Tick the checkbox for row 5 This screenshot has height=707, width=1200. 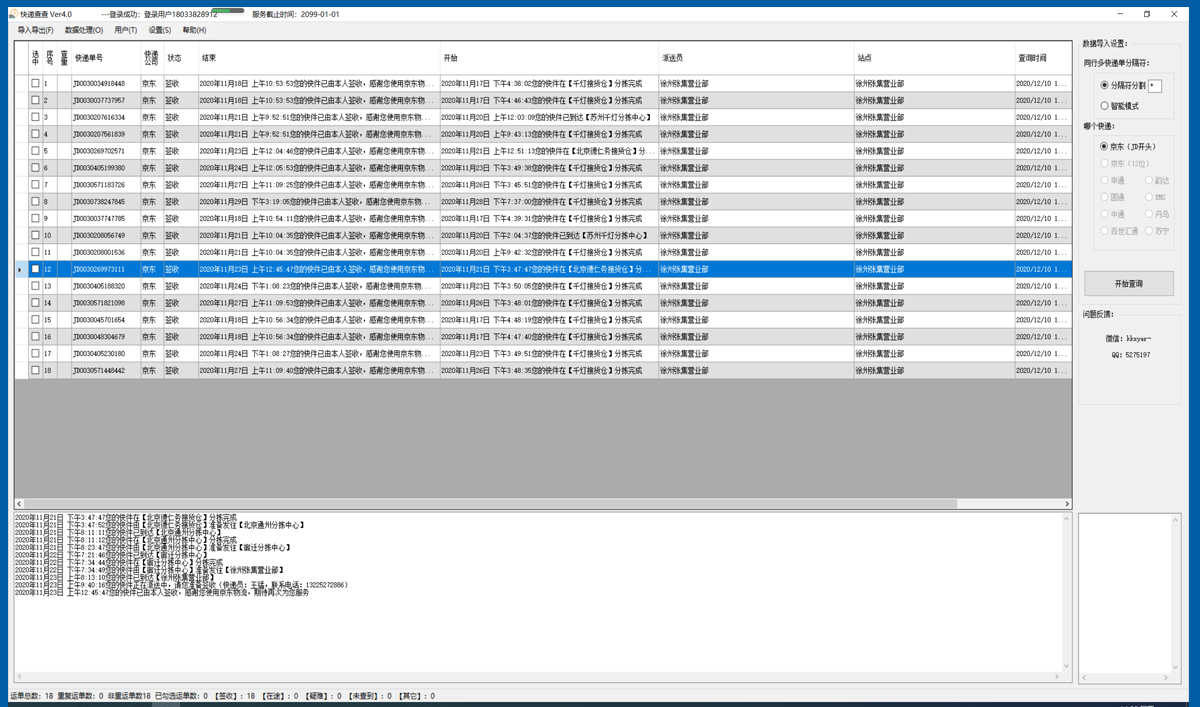pyautogui.click(x=35, y=151)
